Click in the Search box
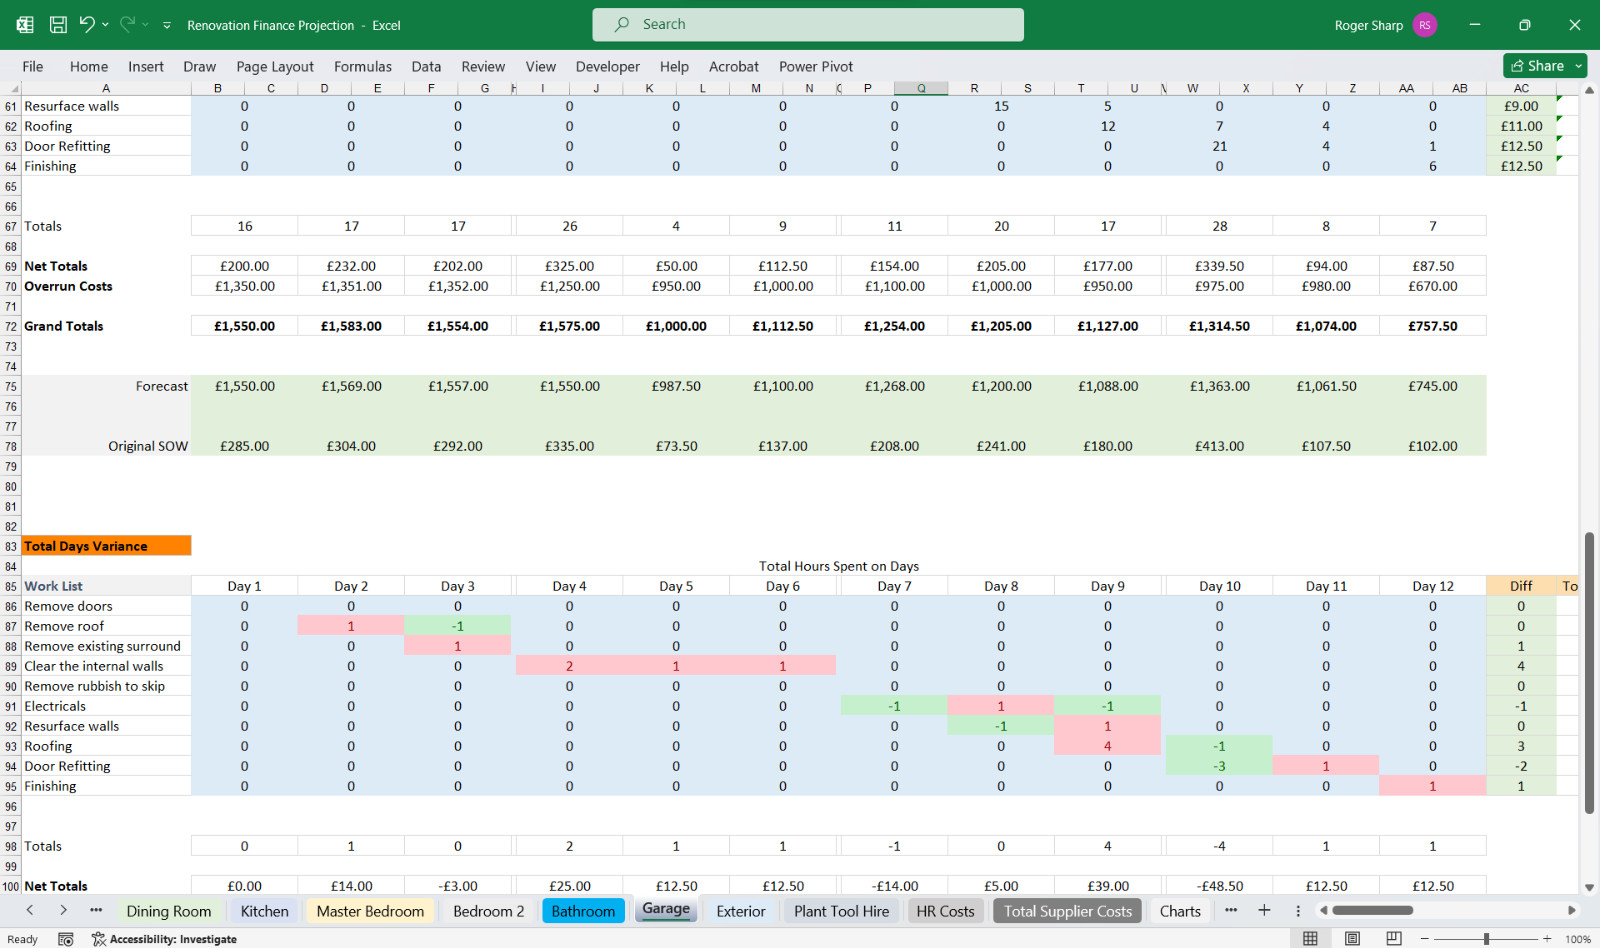Viewport: 1600px width, 948px height. (808, 25)
